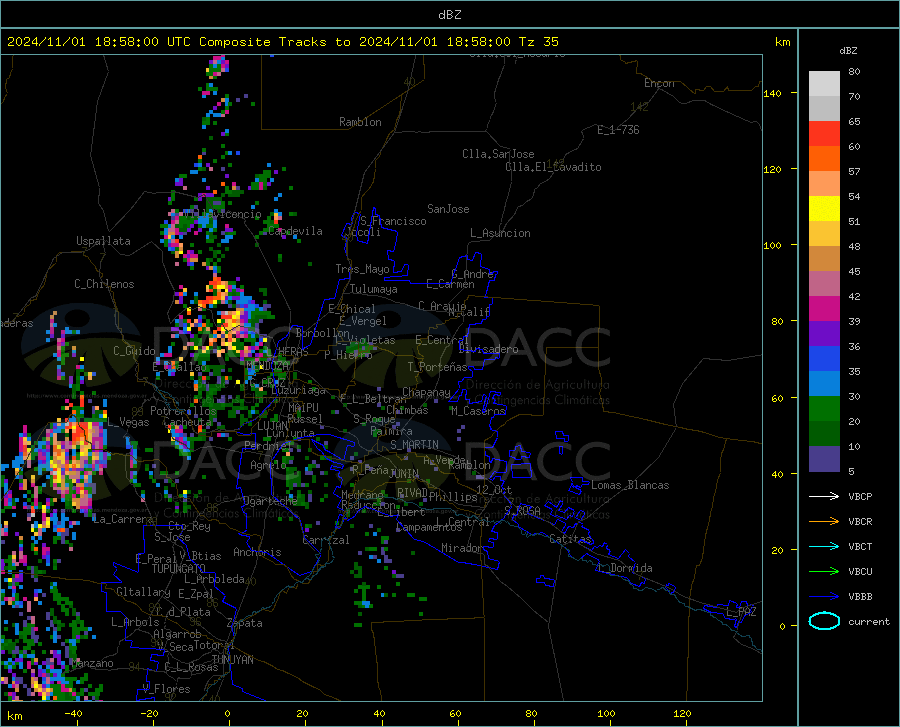Pick the light blue 30-35 dBZ swatch
The height and width of the screenshot is (727, 900).
824,384
